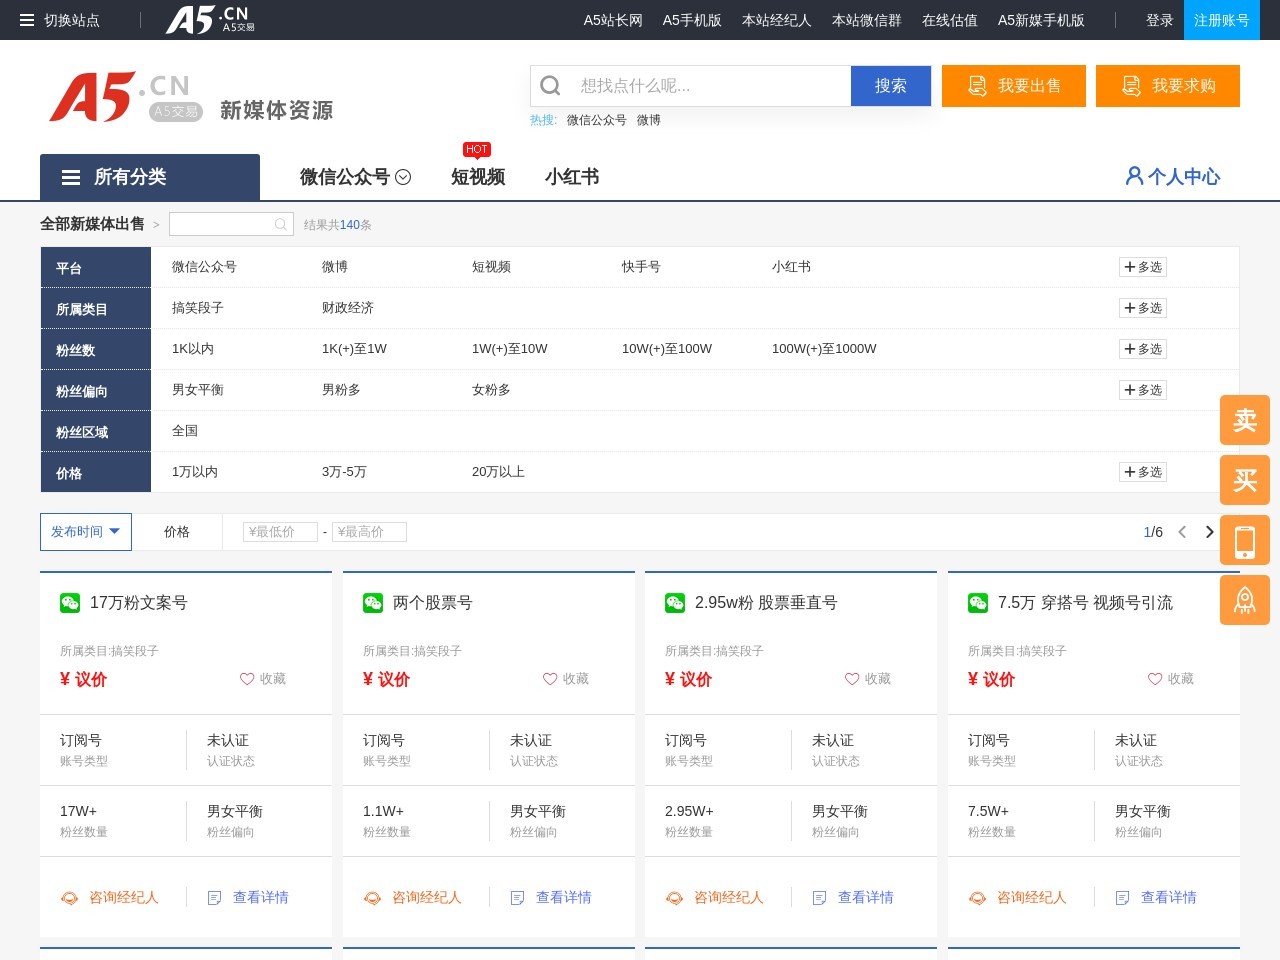Open the 小红书 navigation tab
The image size is (1280, 960).
[571, 177]
